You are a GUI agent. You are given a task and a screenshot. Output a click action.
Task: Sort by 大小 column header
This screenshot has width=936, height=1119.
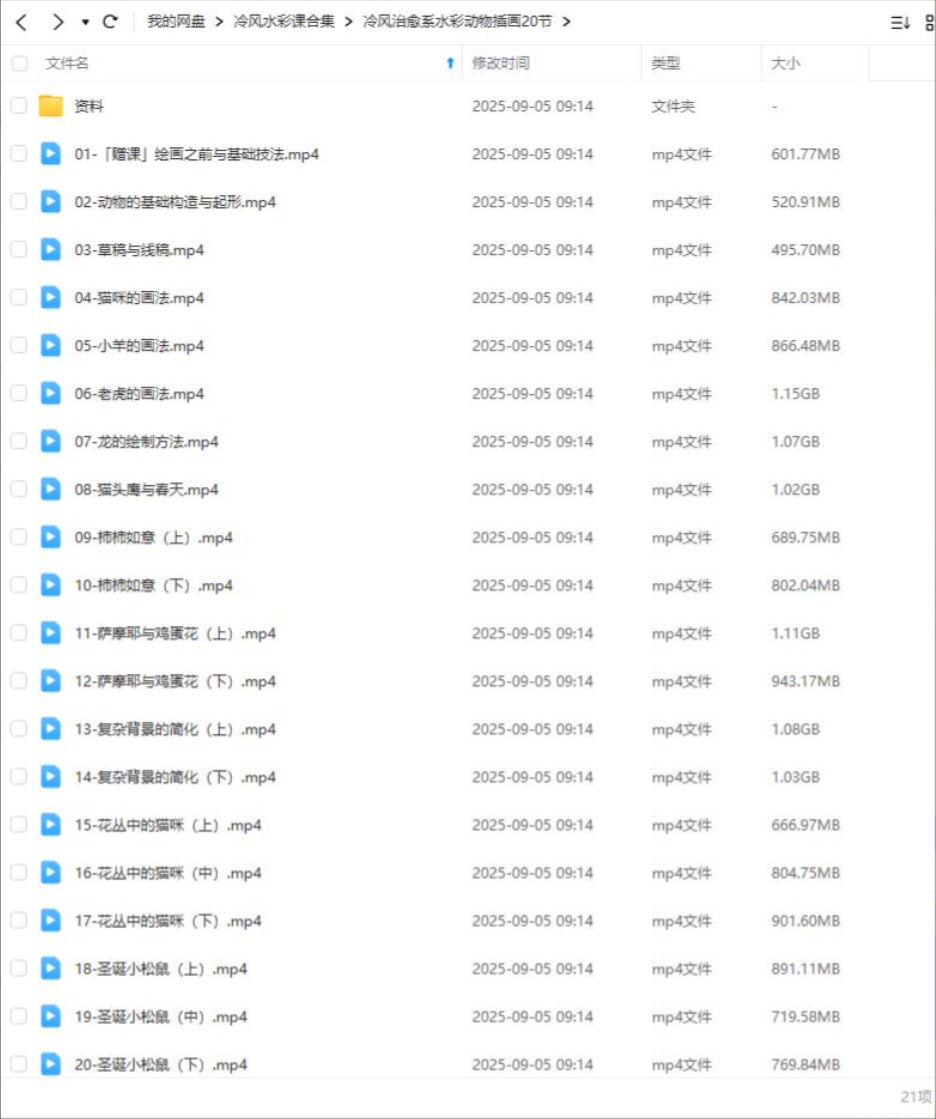(x=785, y=63)
